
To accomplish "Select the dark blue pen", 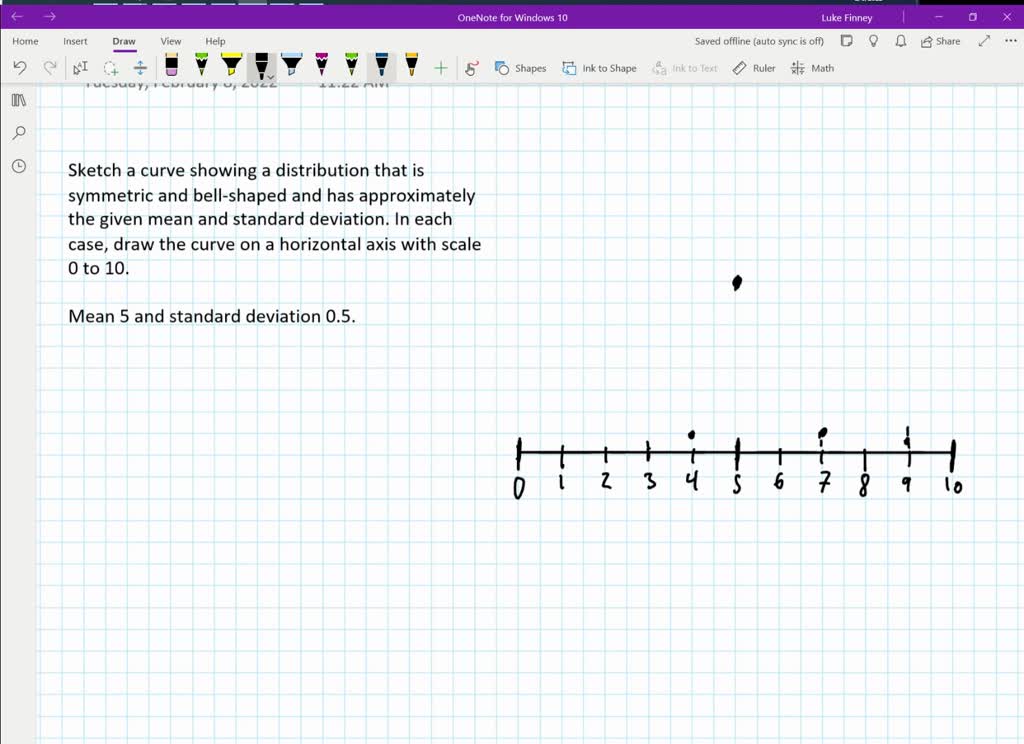I will pos(381,65).
